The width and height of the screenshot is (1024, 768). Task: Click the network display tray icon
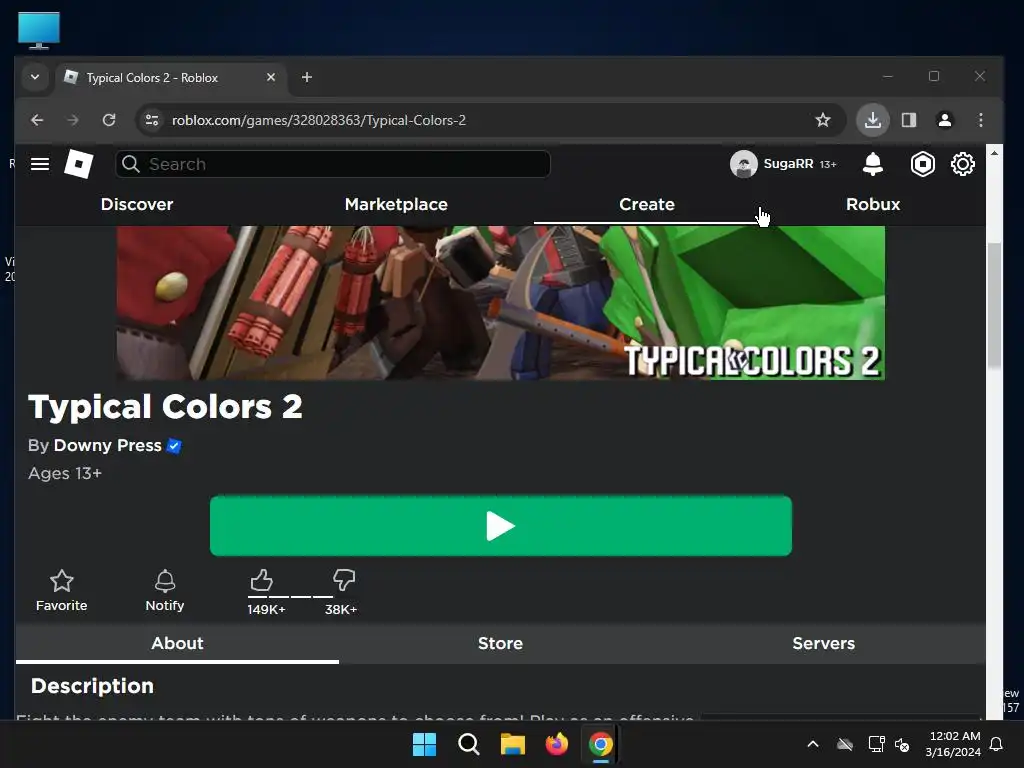pyautogui.click(x=876, y=744)
